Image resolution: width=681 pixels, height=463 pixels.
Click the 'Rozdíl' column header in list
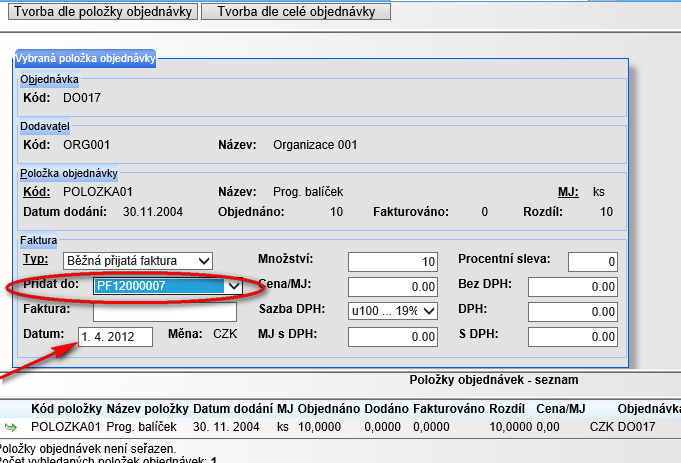508,410
